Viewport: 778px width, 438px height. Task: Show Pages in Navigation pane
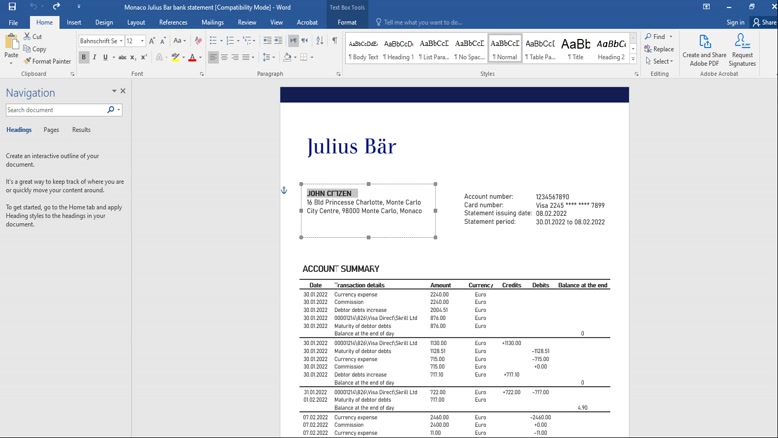(51, 129)
